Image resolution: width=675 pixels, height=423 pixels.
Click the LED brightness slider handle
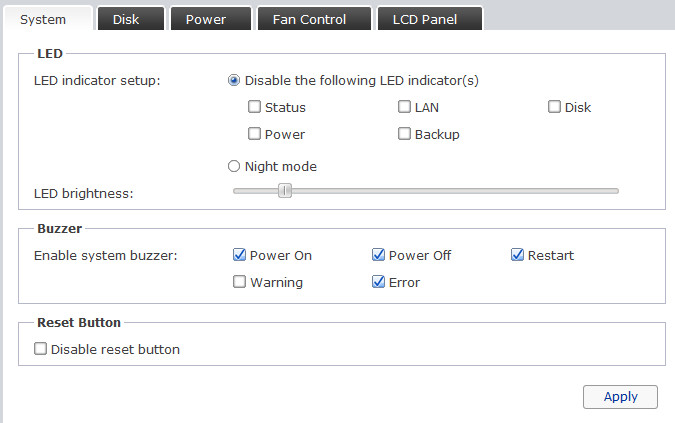click(x=285, y=191)
